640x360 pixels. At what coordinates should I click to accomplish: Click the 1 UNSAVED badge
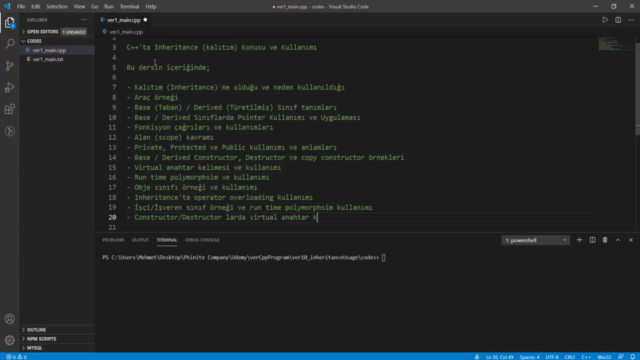point(74,32)
